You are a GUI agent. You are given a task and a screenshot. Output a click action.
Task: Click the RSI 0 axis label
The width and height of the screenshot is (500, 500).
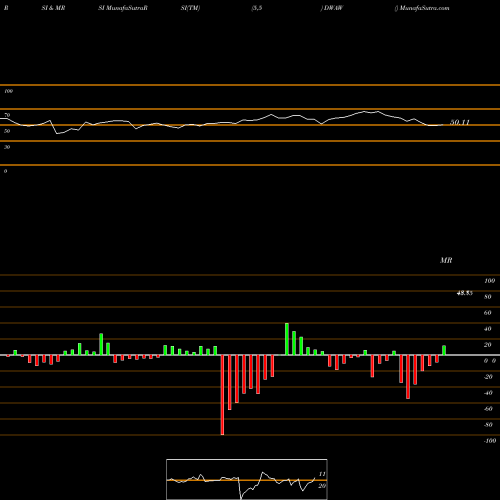(x=5, y=171)
